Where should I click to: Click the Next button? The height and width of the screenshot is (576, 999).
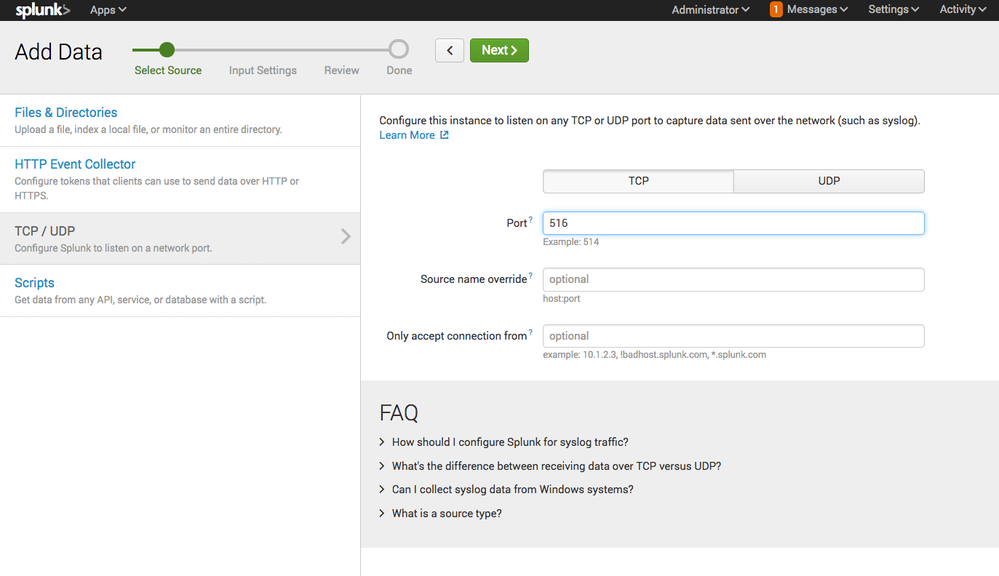pos(499,50)
